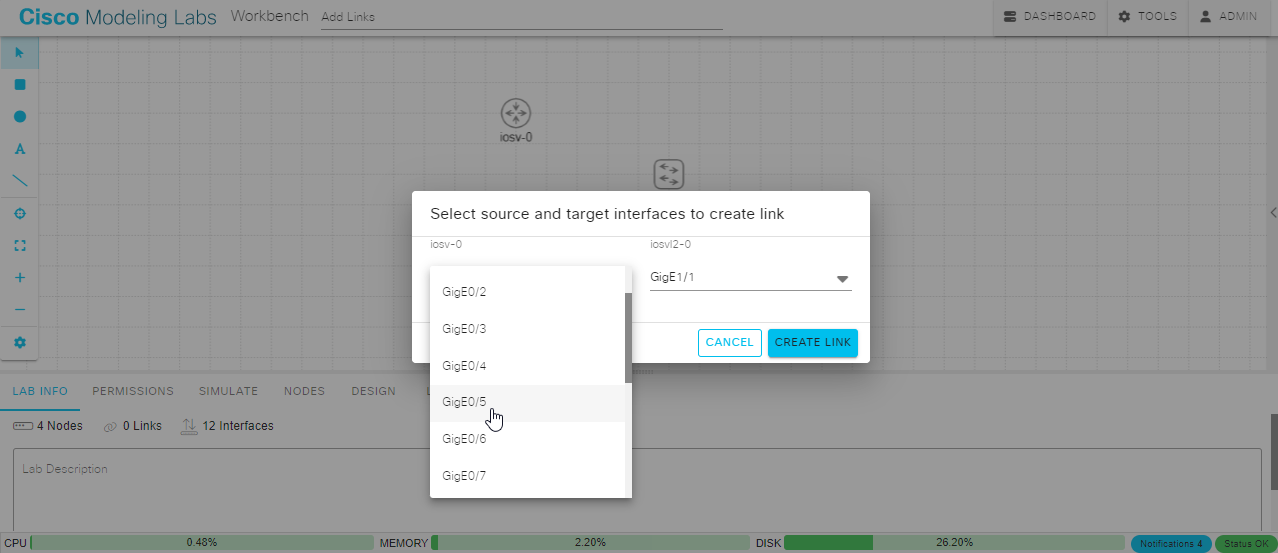The width and height of the screenshot is (1278, 553).
Task: Zoom out with the minus icon
Action: coord(19,310)
